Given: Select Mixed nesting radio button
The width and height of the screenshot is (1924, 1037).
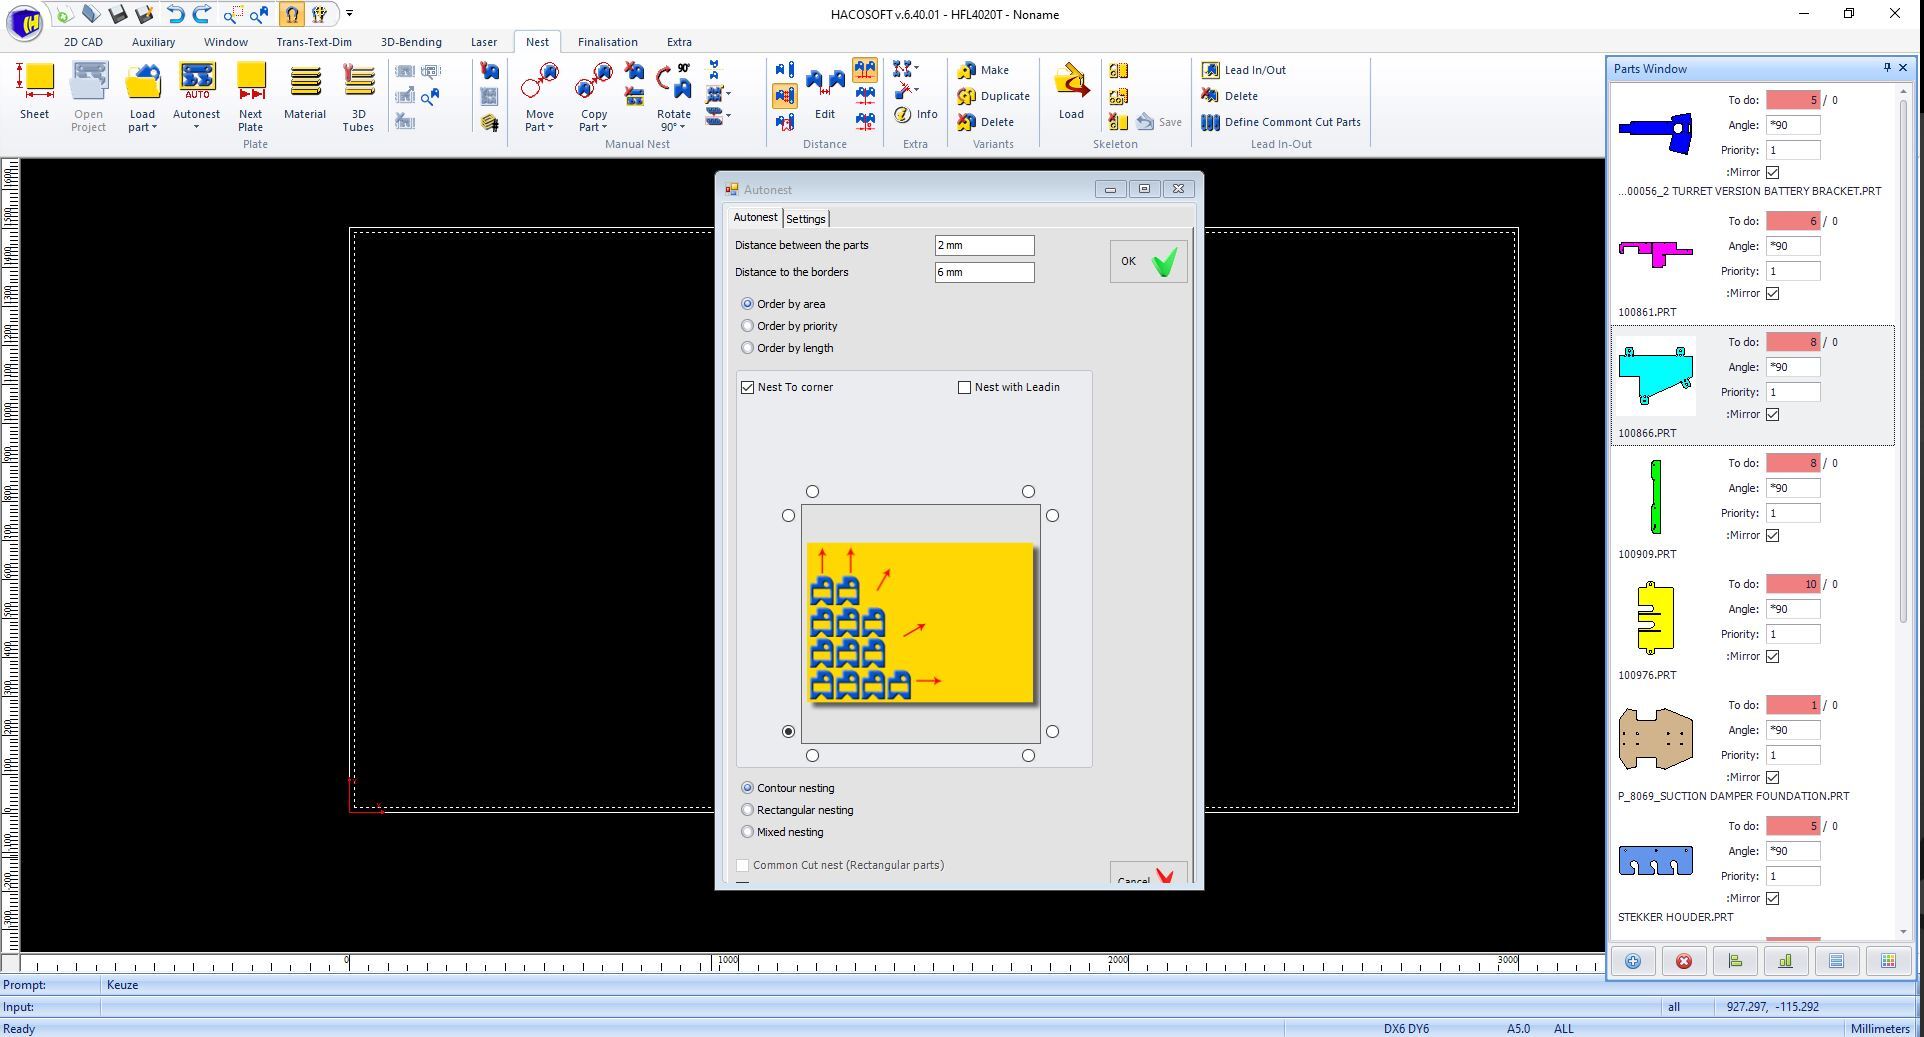Looking at the screenshot, I should coord(747,832).
